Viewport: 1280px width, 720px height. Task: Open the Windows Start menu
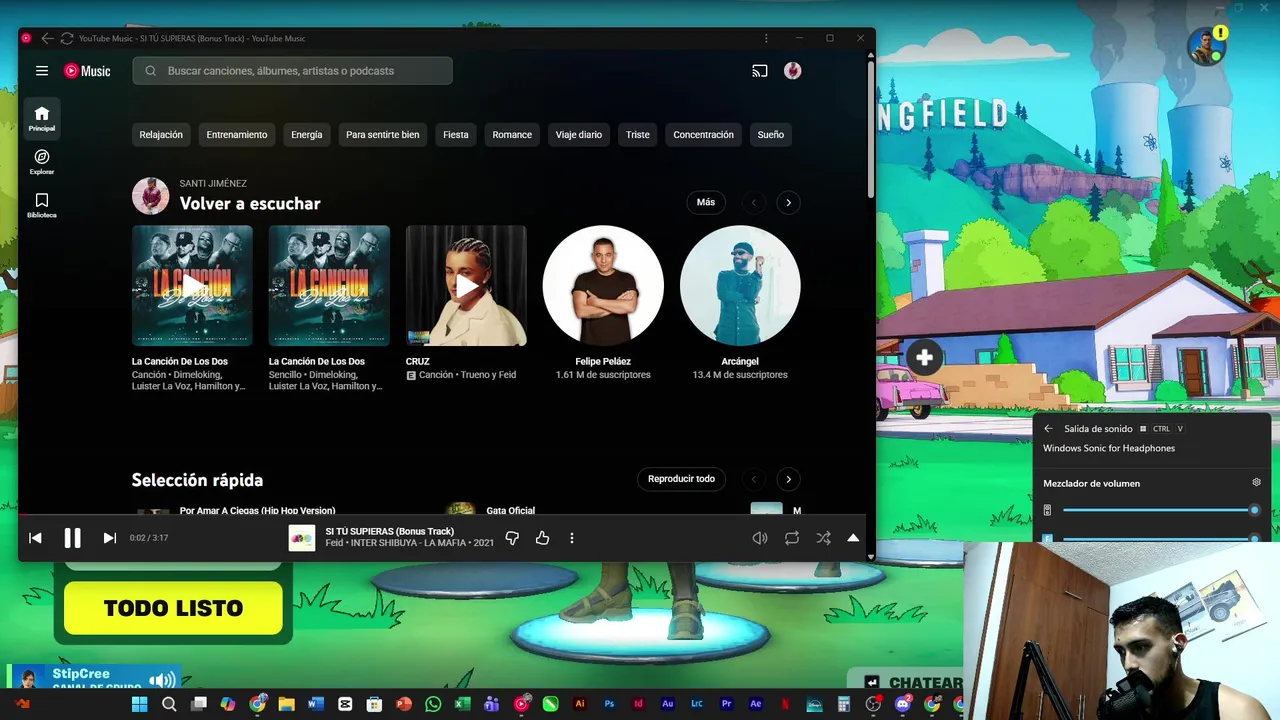click(x=140, y=704)
